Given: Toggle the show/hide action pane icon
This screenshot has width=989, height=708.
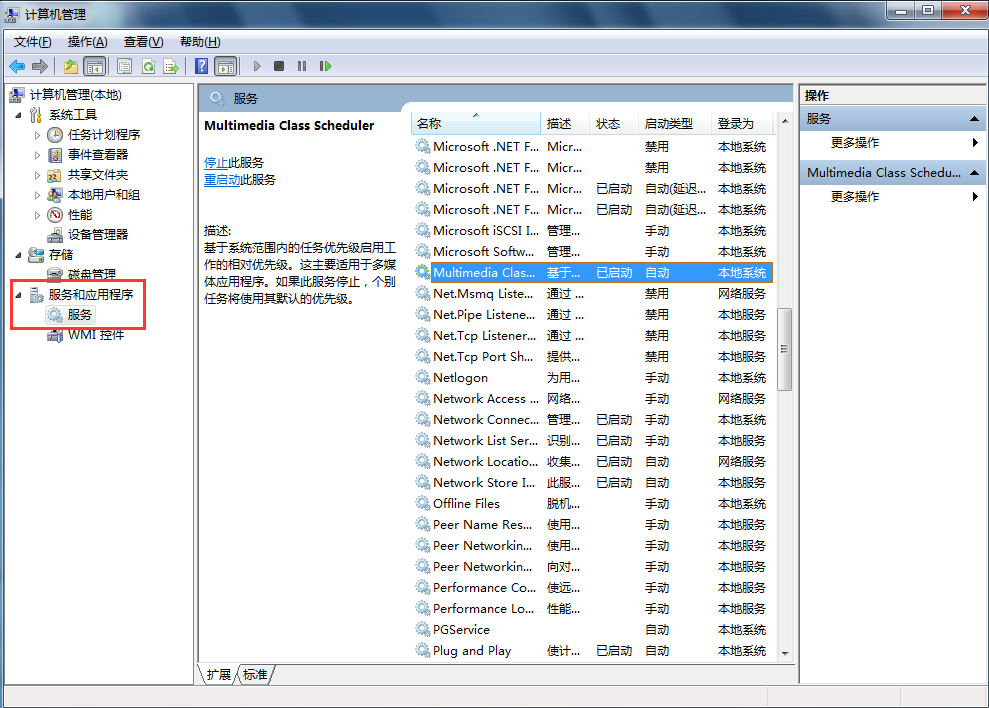Looking at the screenshot, I should [x=228, y=66].
